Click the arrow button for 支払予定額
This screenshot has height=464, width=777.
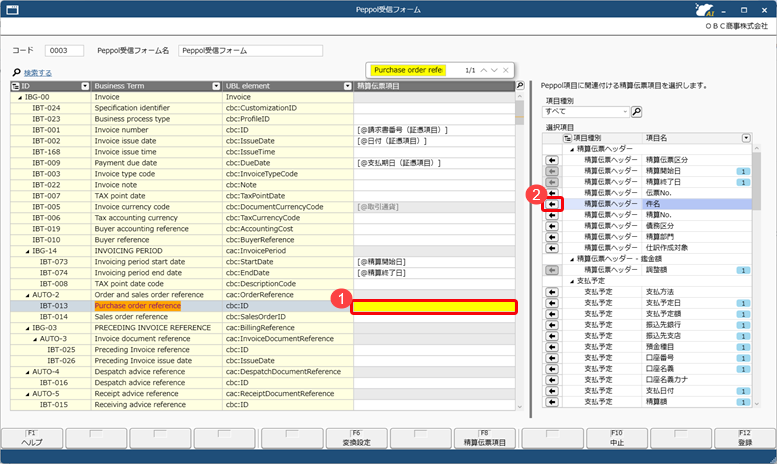[x=552, y=314]
